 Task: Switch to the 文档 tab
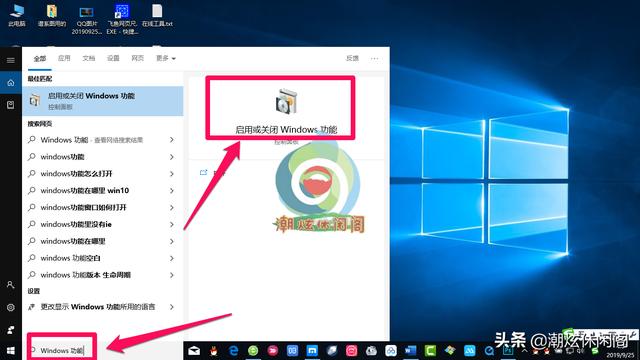(x=89, y=58)
